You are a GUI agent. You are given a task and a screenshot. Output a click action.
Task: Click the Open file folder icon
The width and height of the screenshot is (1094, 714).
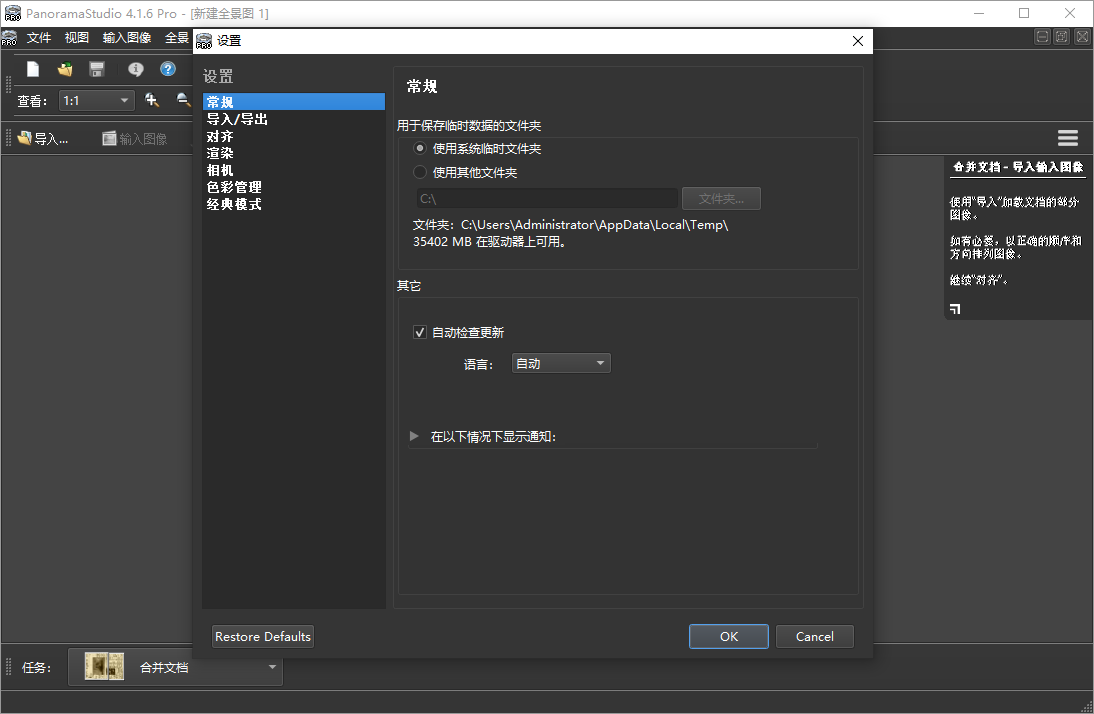point(65,69)
